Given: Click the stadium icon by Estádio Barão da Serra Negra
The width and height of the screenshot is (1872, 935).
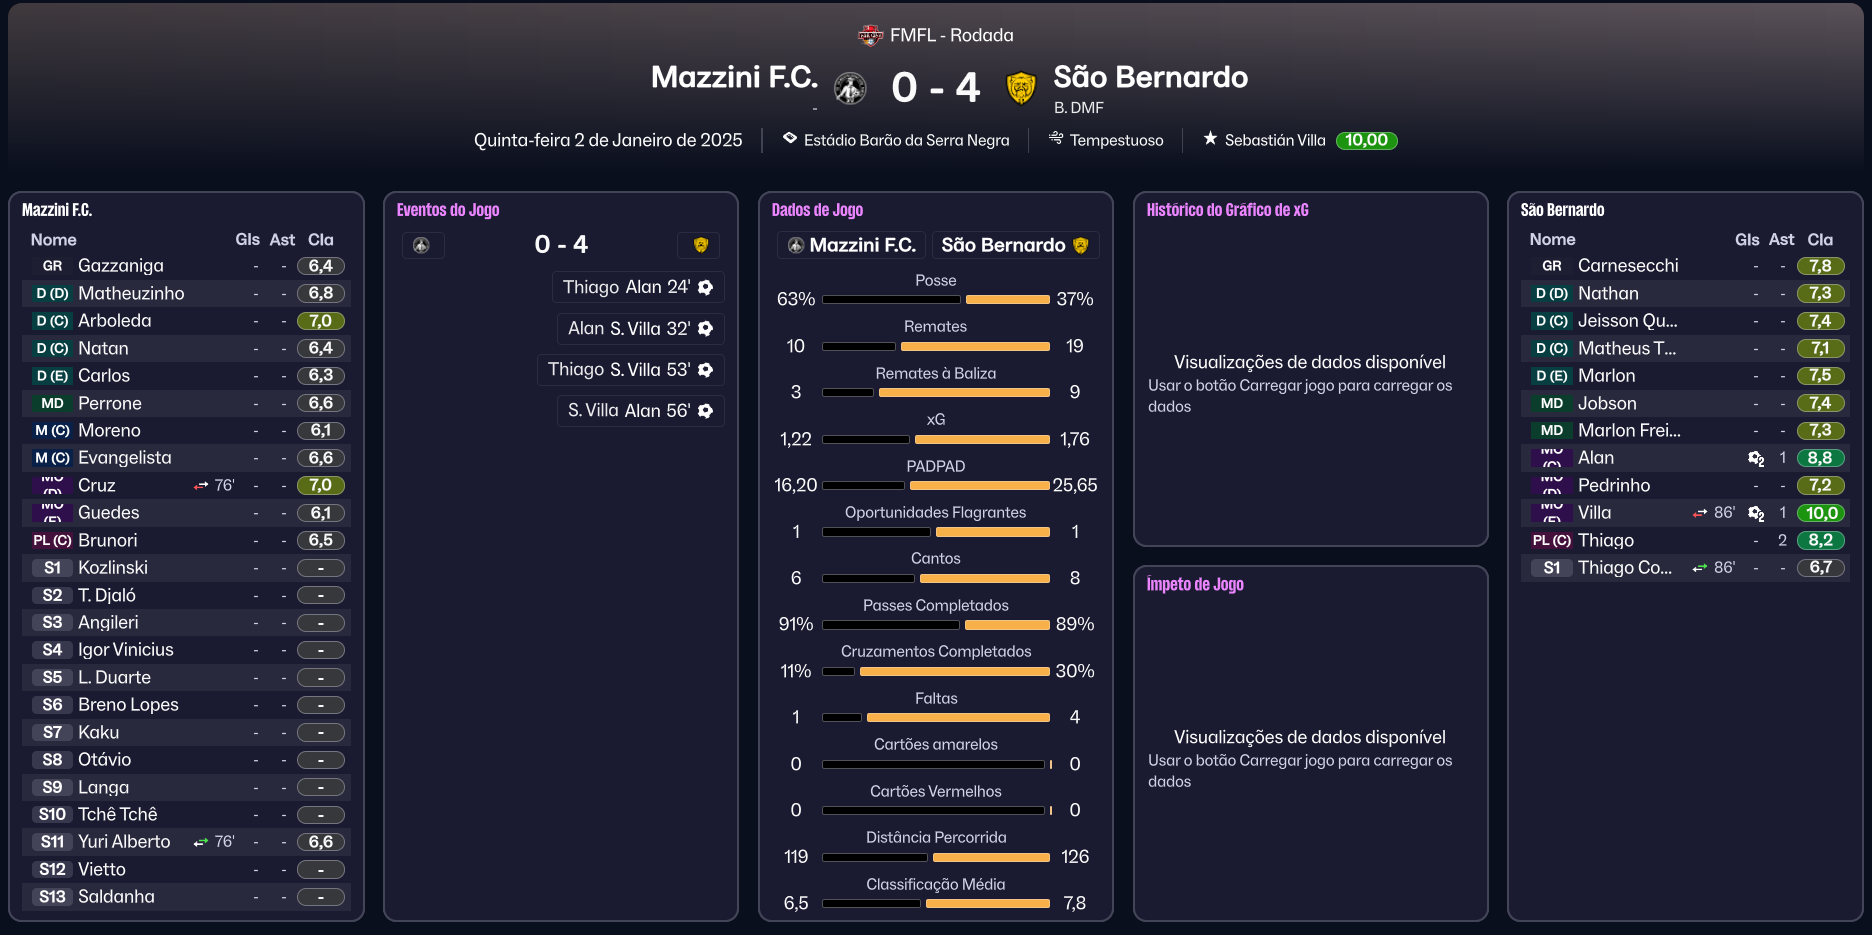Looking at the screenshot, I should pyautogui.click(x=790, y=139).
